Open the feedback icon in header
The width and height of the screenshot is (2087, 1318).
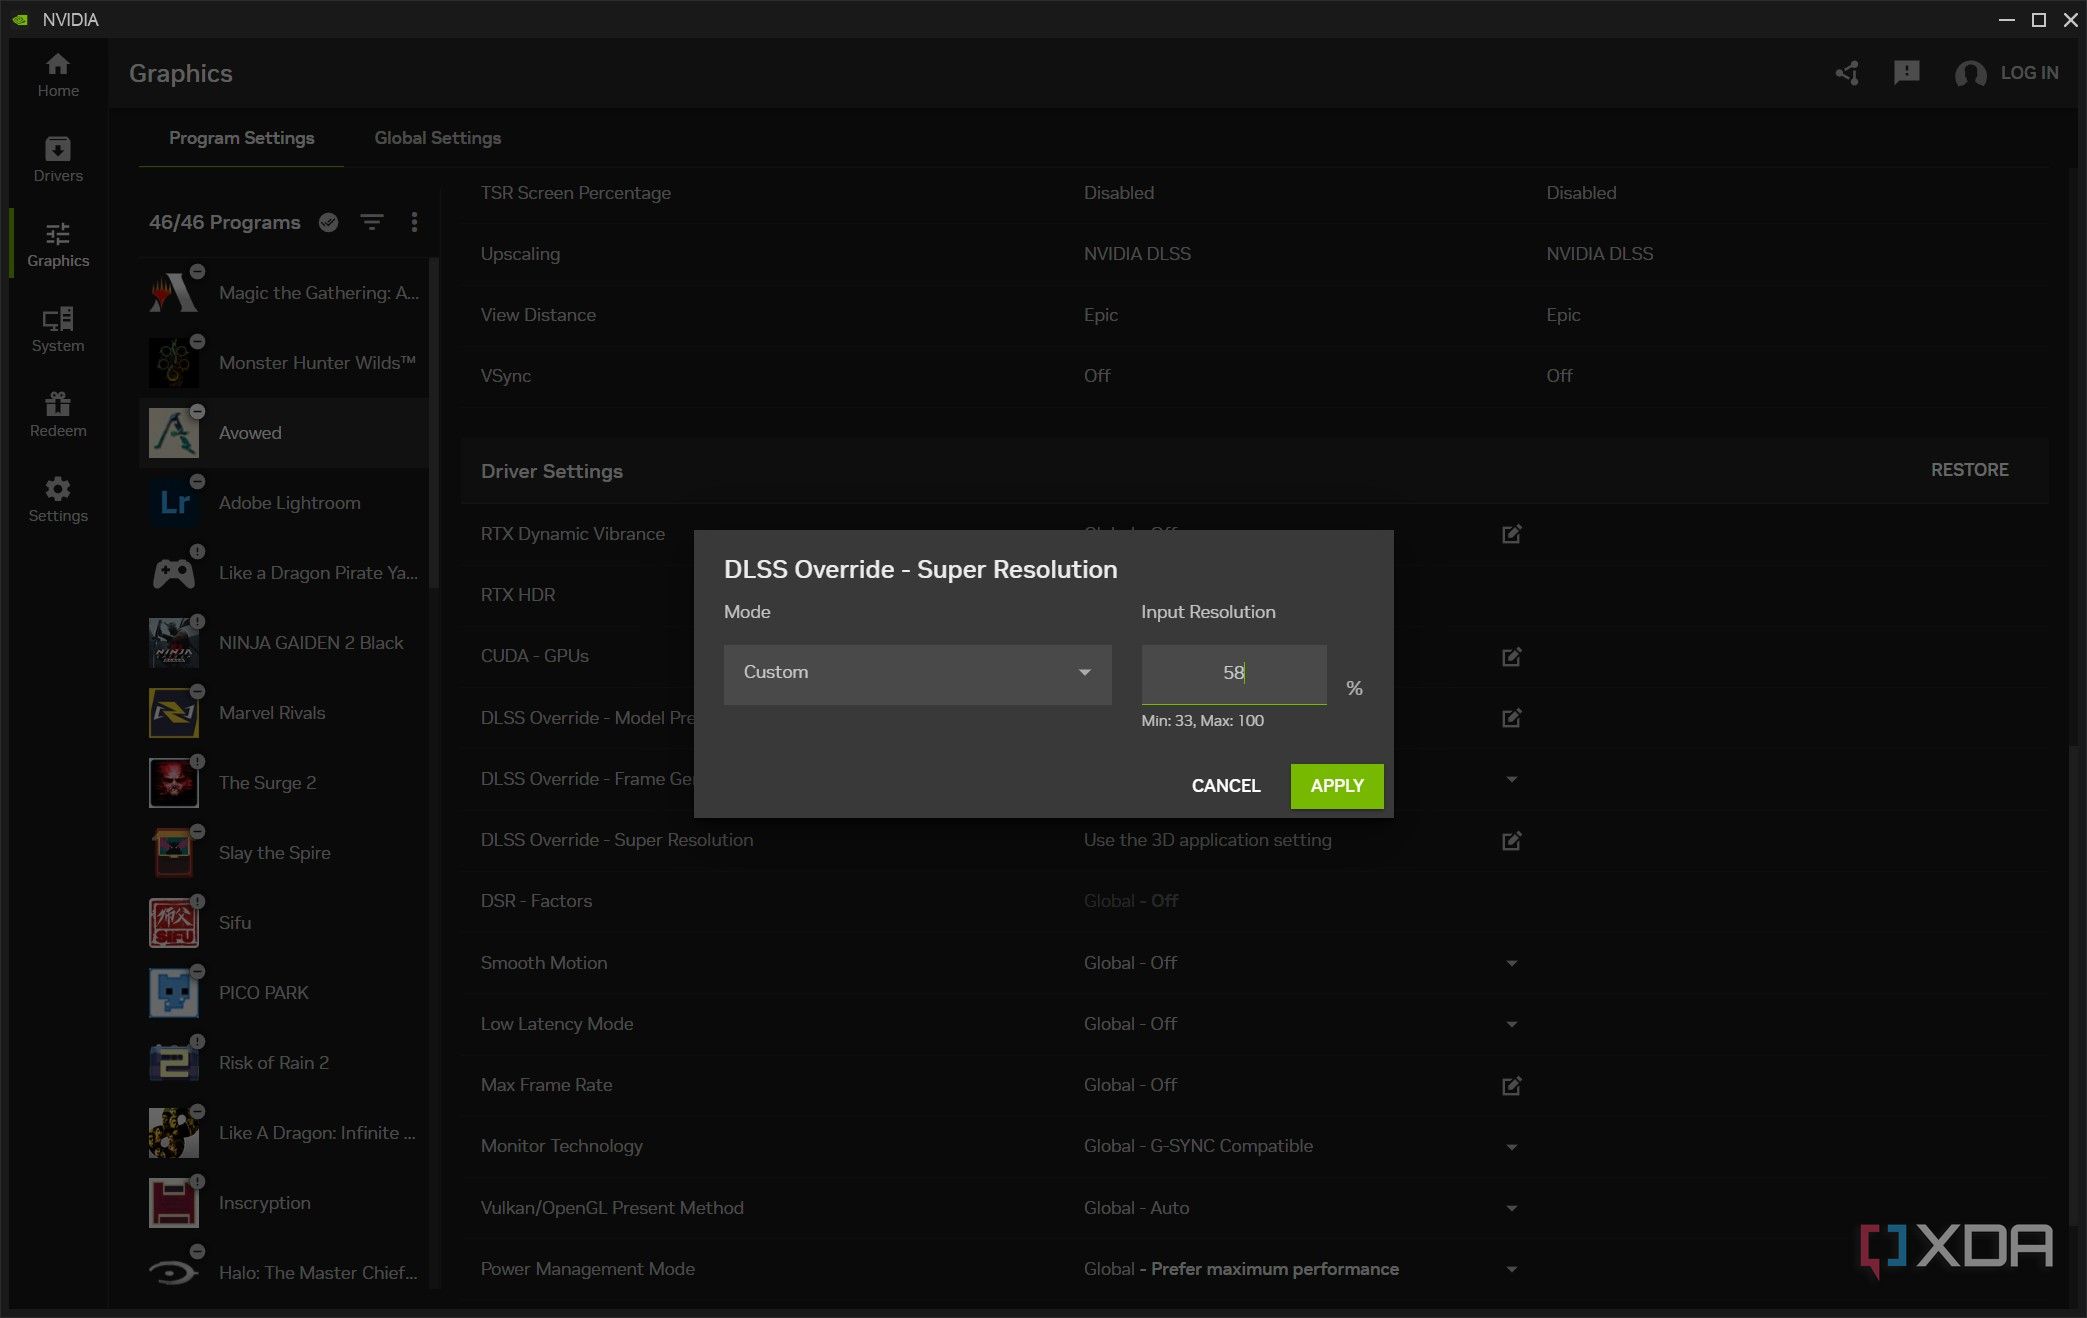click(1906, 72)
